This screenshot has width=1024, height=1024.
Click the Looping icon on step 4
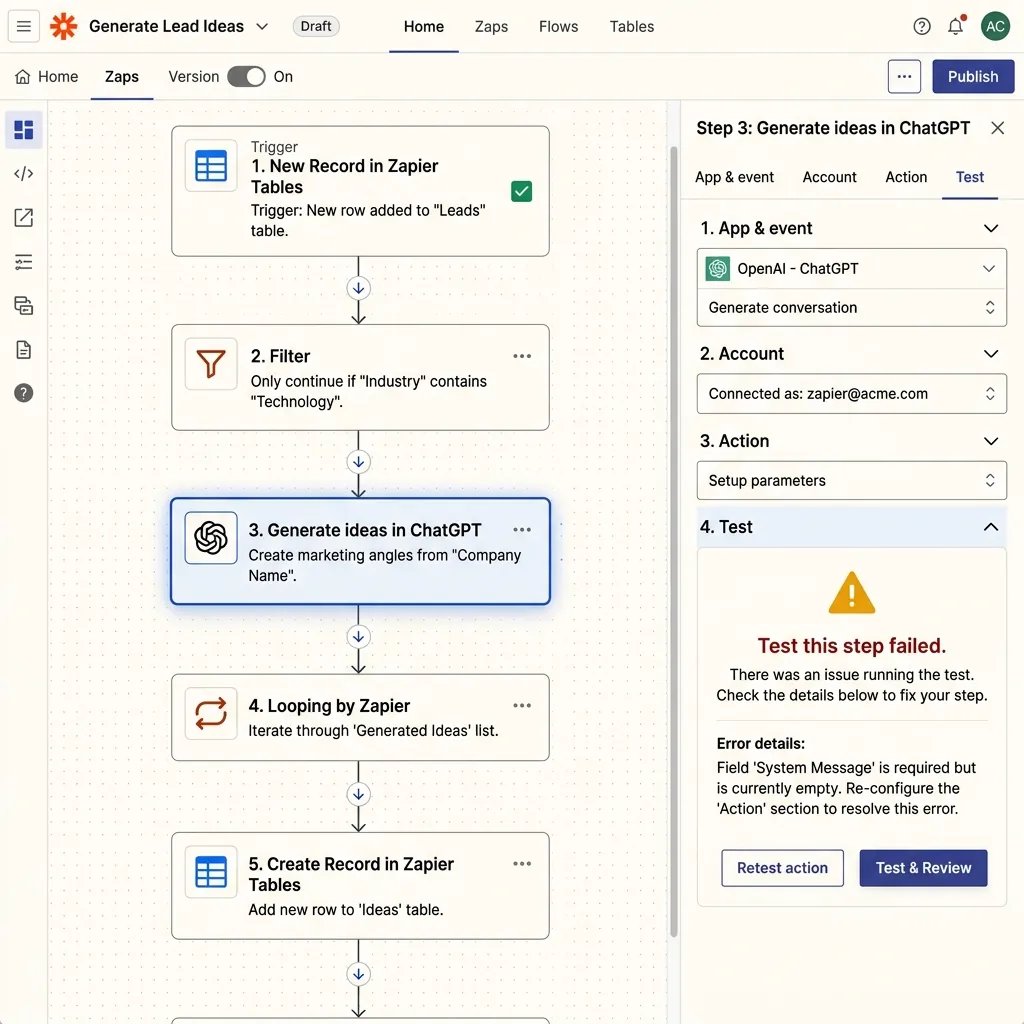click(211, 713)
